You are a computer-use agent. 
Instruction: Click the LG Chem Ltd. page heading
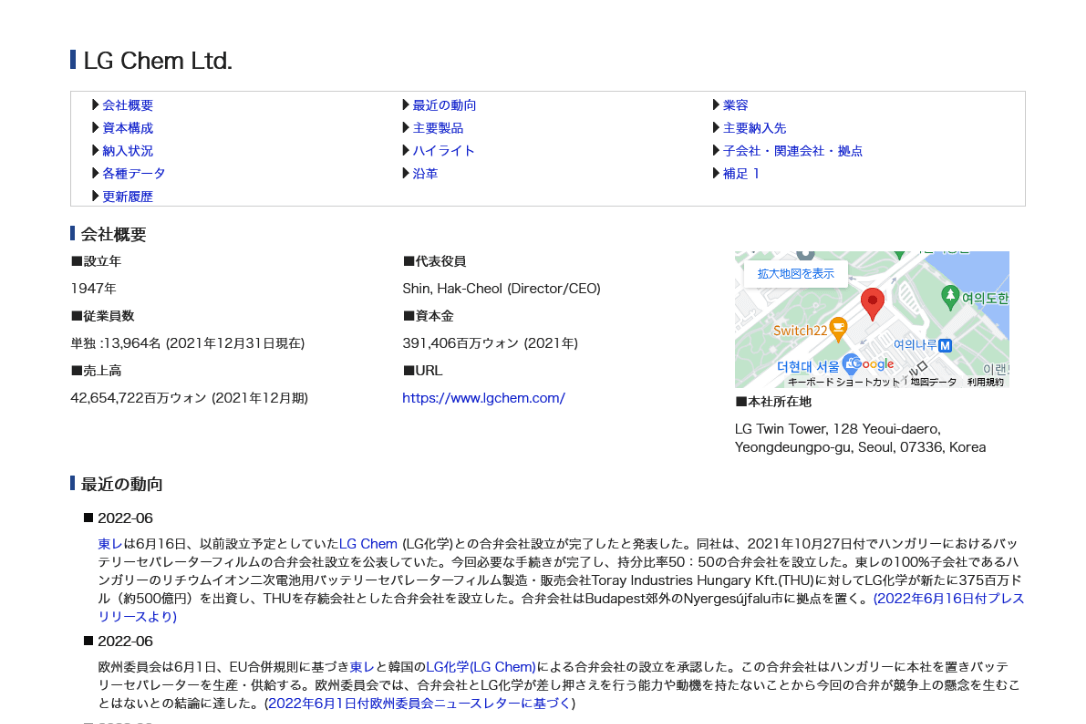[158, 61]
